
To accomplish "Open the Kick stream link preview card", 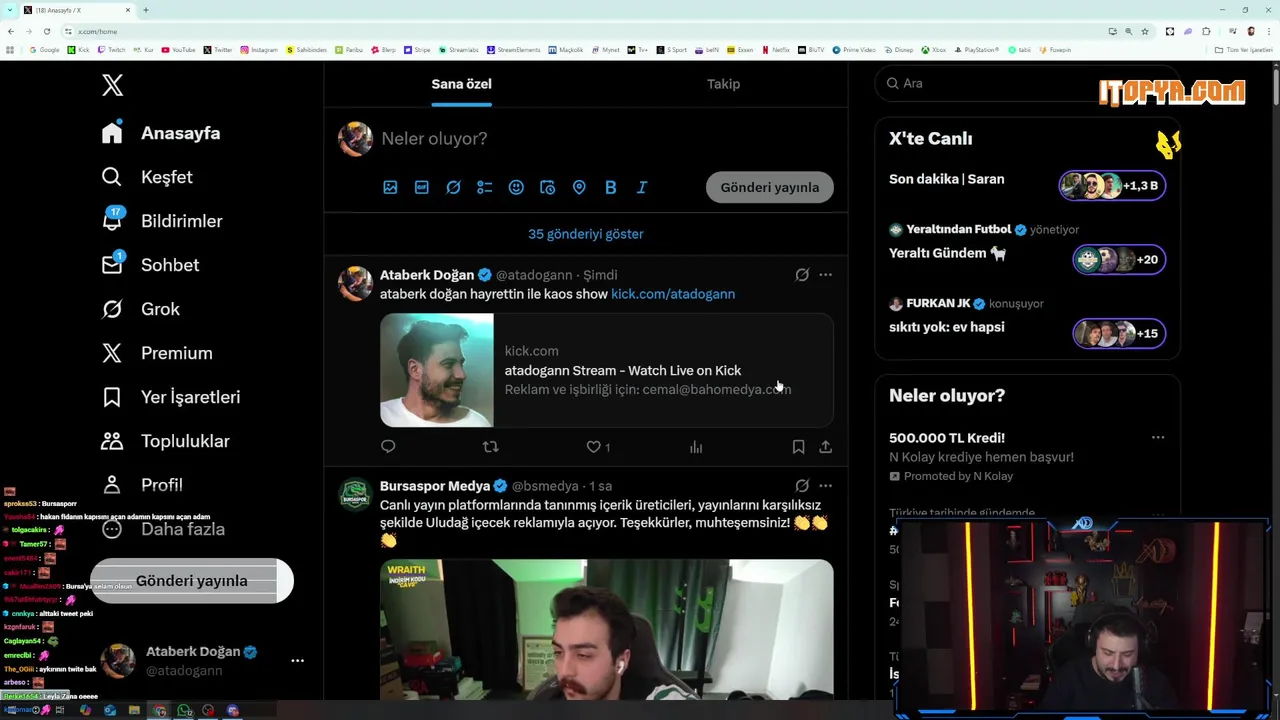I will tap(606, 370).
